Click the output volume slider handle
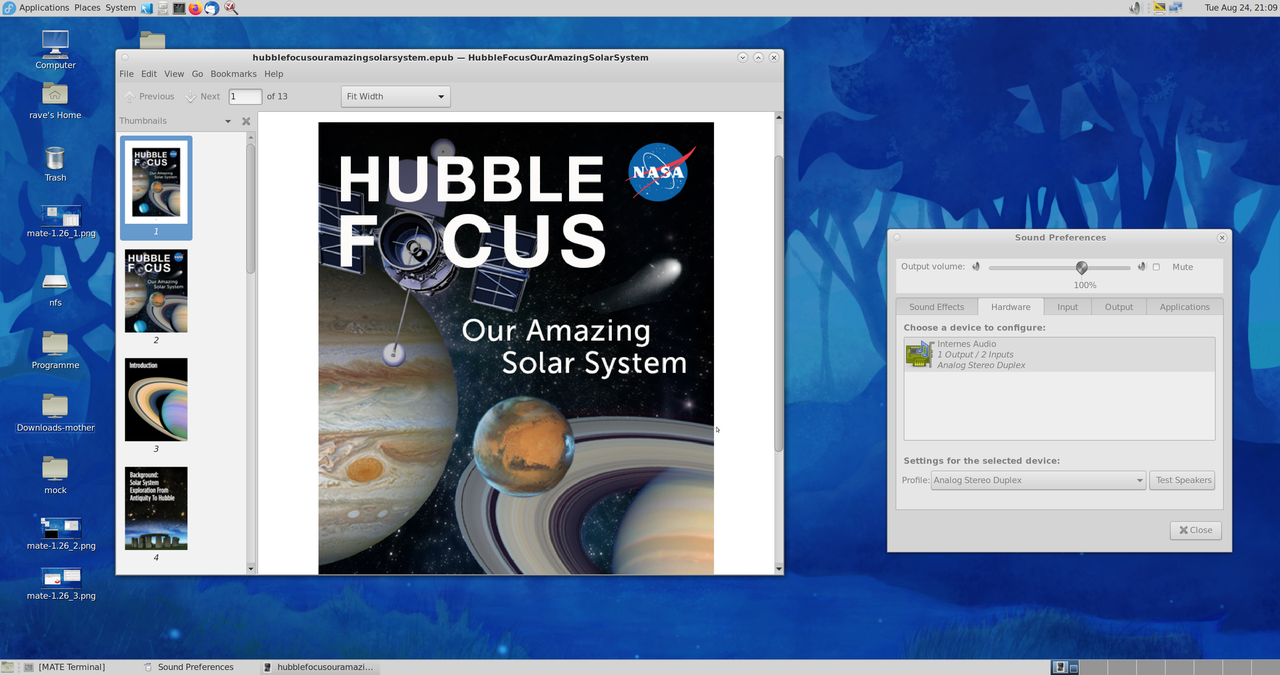 (x=1081, y=267)
